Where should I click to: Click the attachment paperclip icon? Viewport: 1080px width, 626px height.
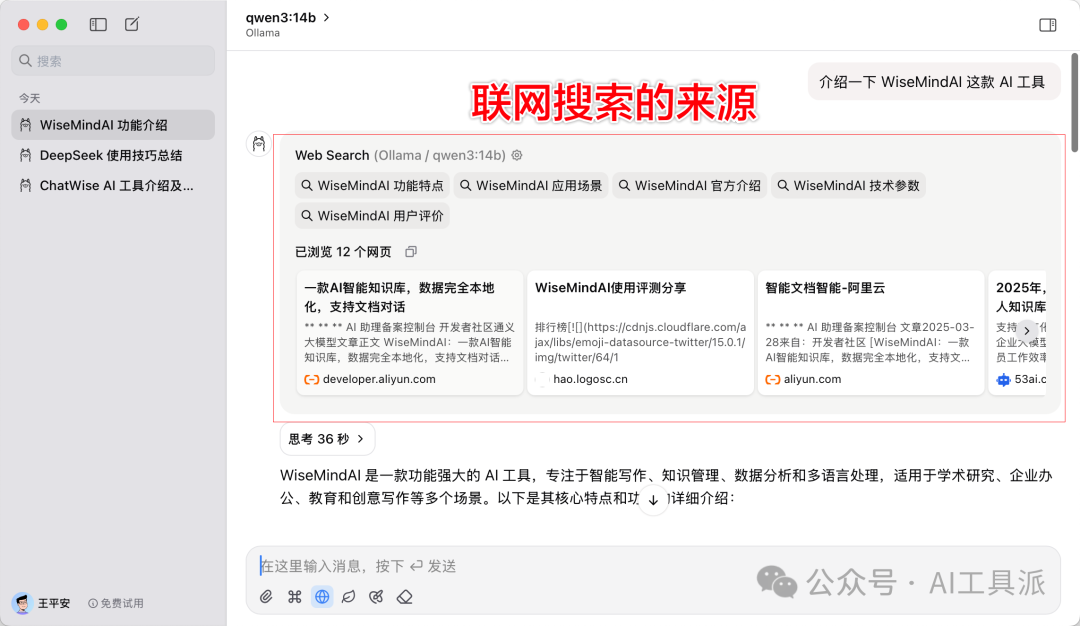coord(266,597)
